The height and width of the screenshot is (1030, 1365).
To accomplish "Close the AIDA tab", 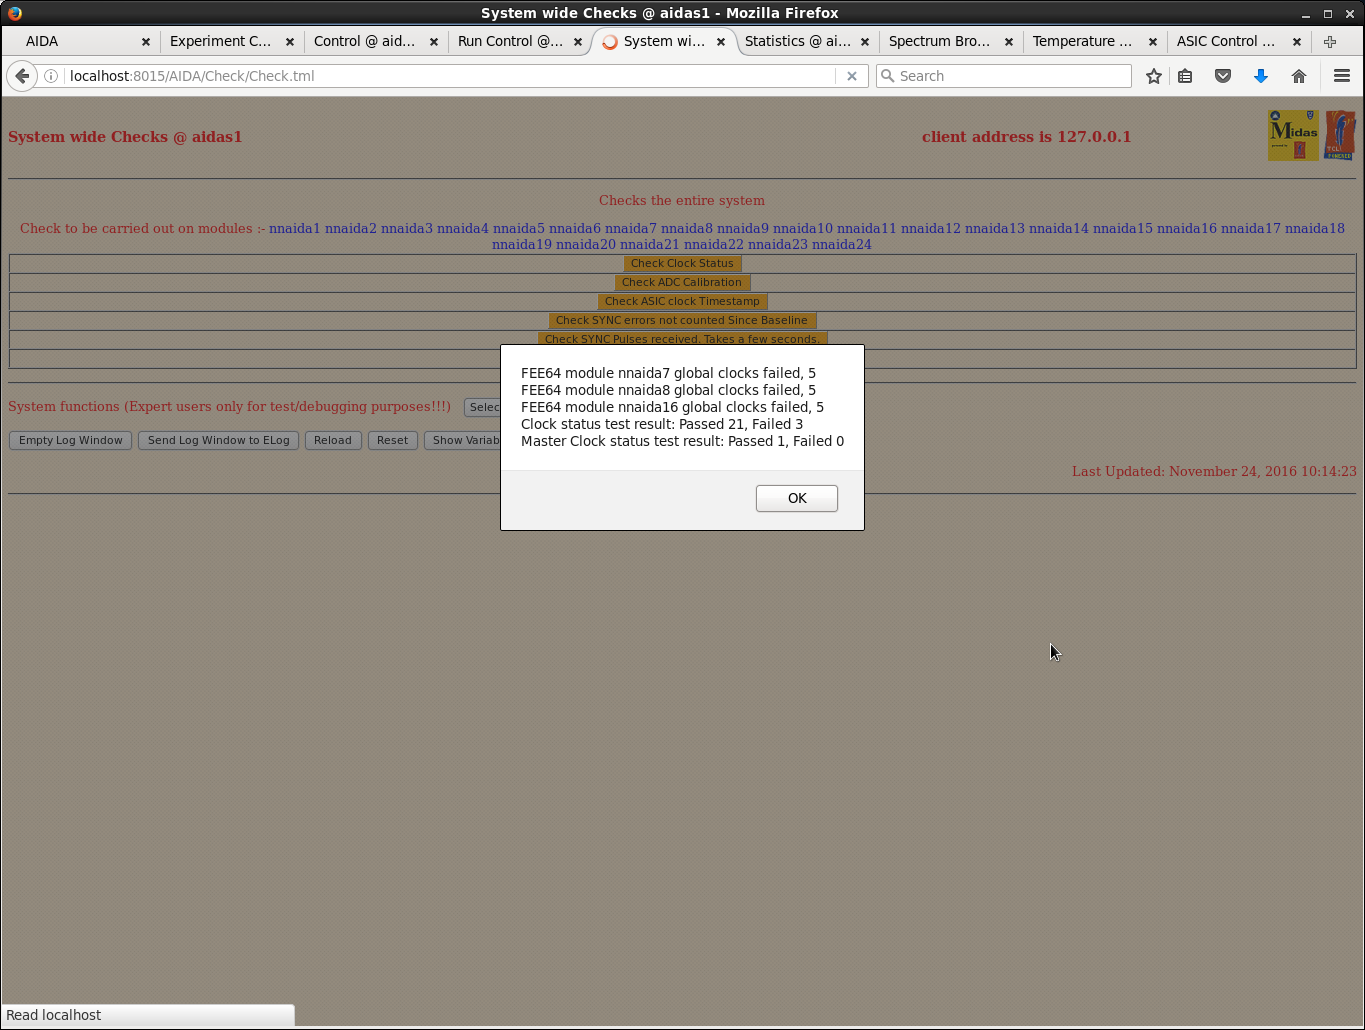I will tap(146, 42).
